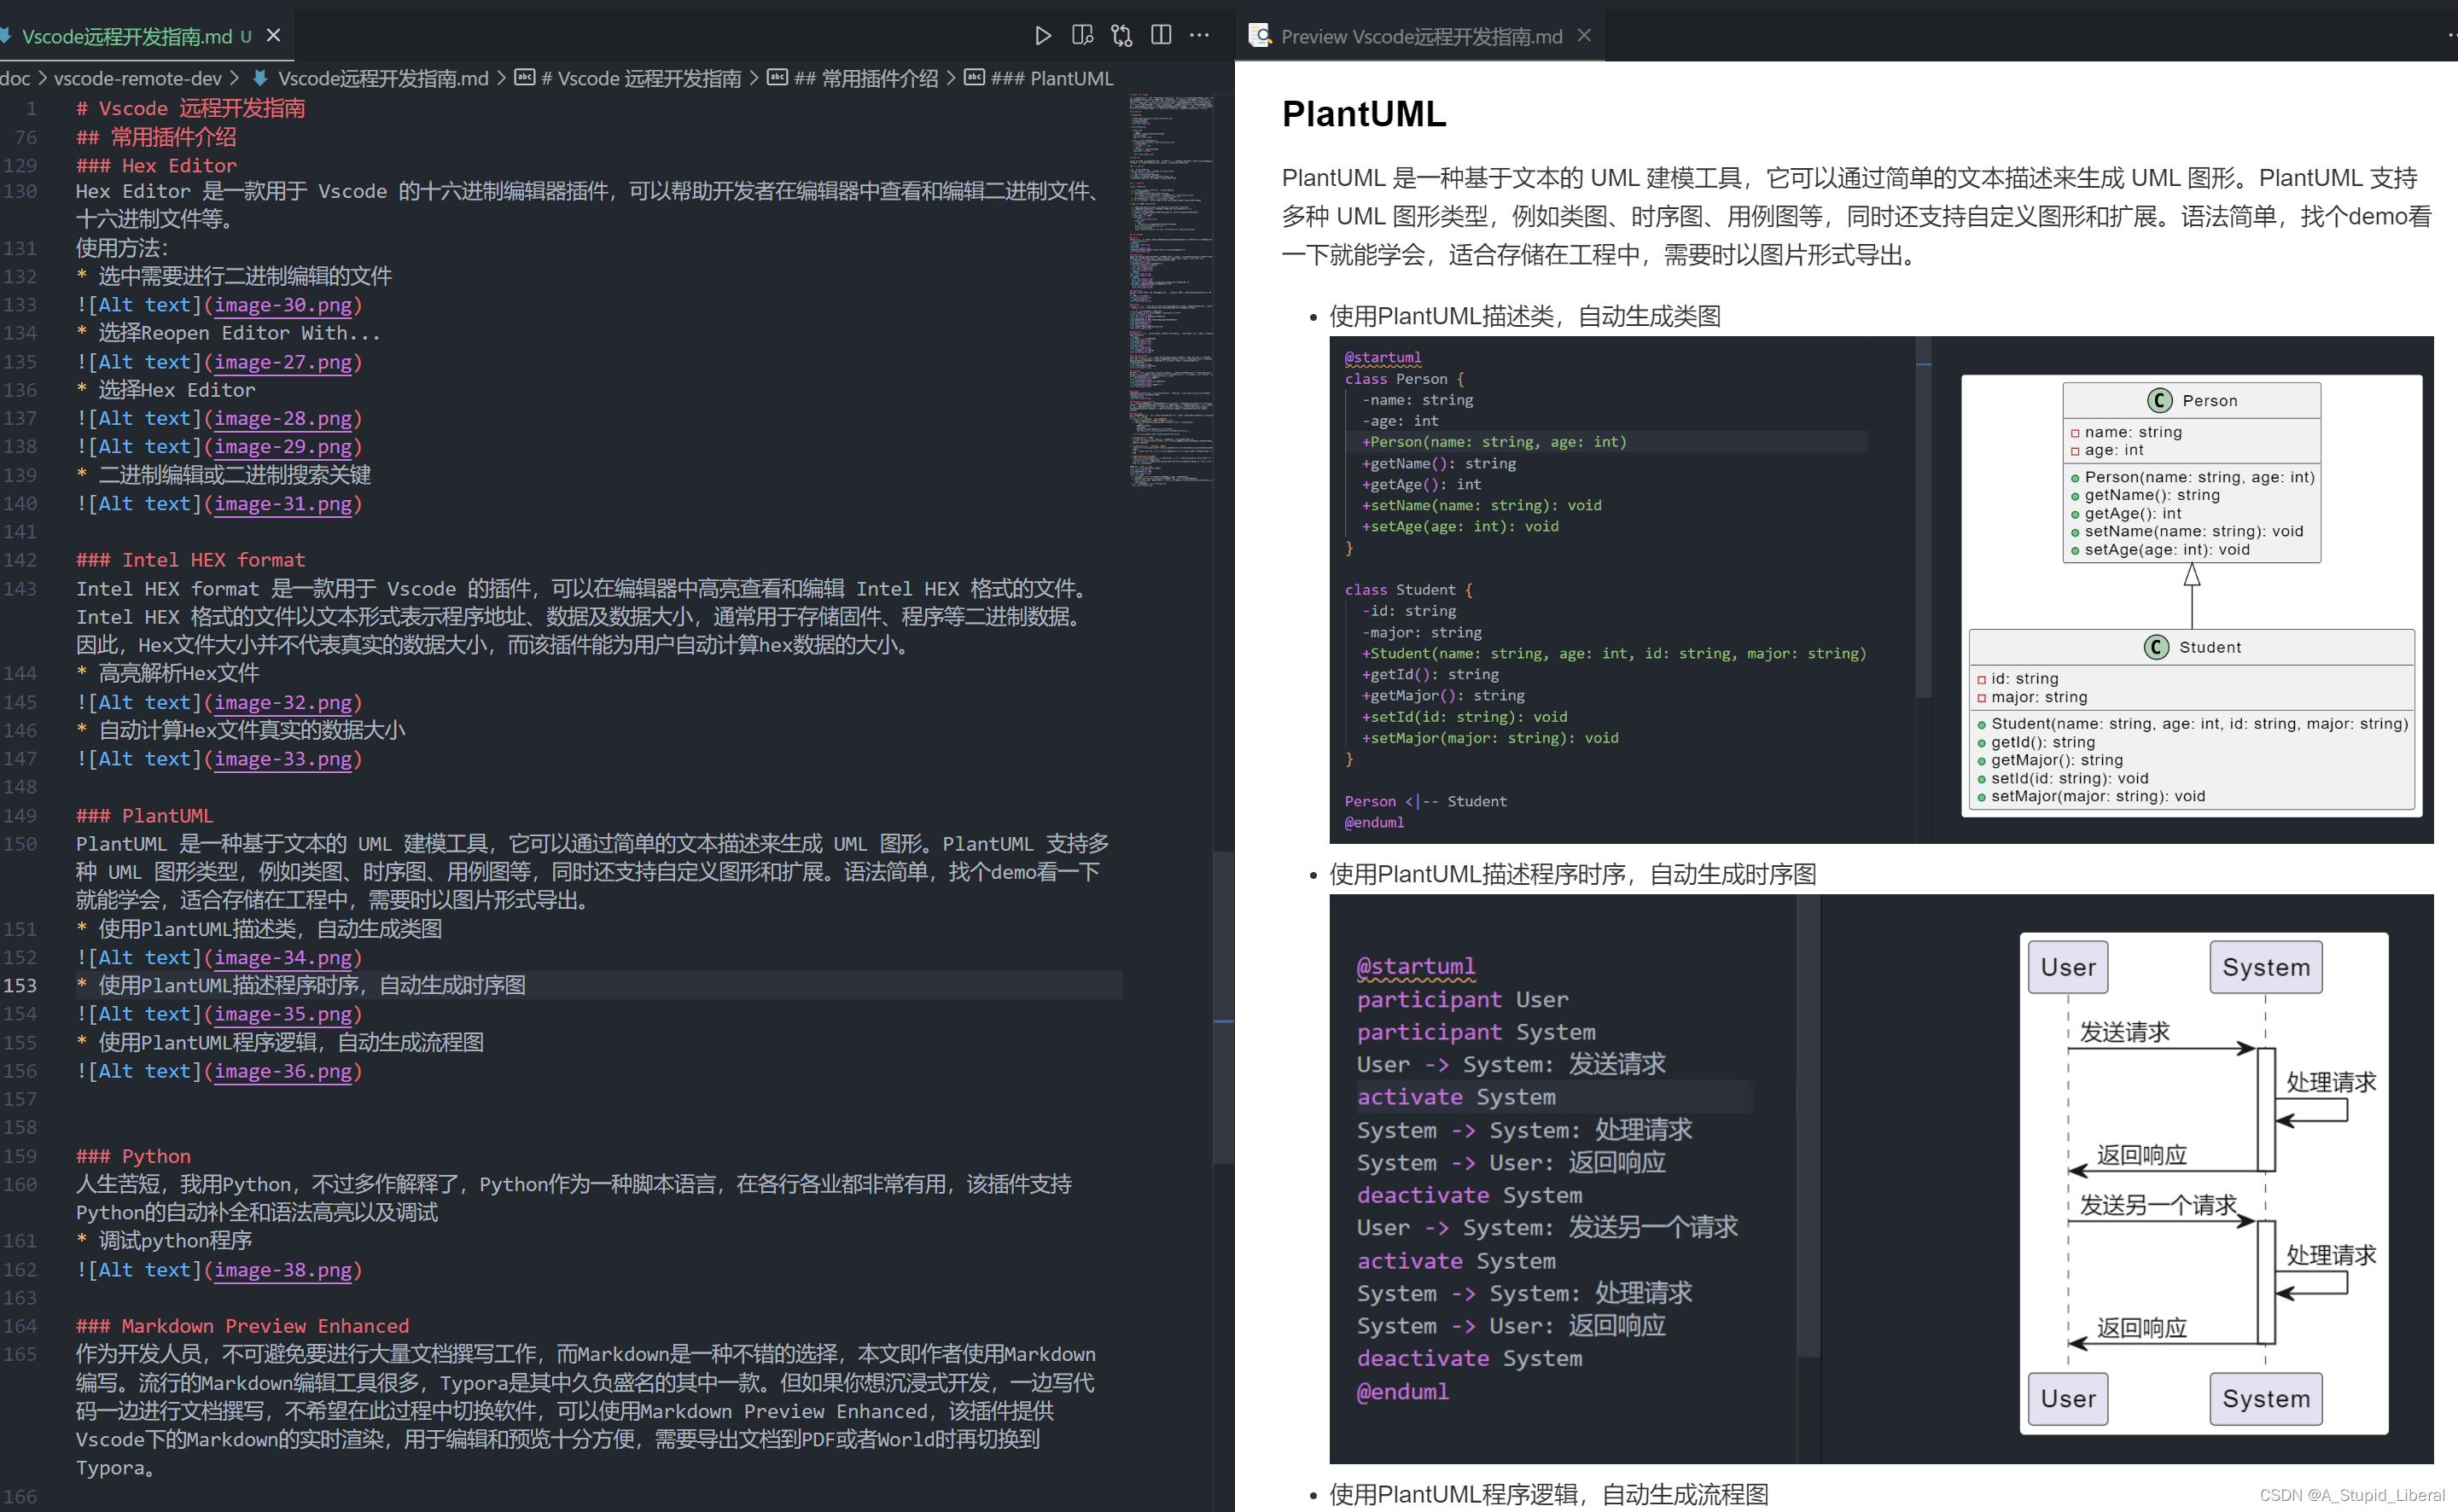Place cursor on ### Markdown Preview Enhanced heading

coord(243,1326)
